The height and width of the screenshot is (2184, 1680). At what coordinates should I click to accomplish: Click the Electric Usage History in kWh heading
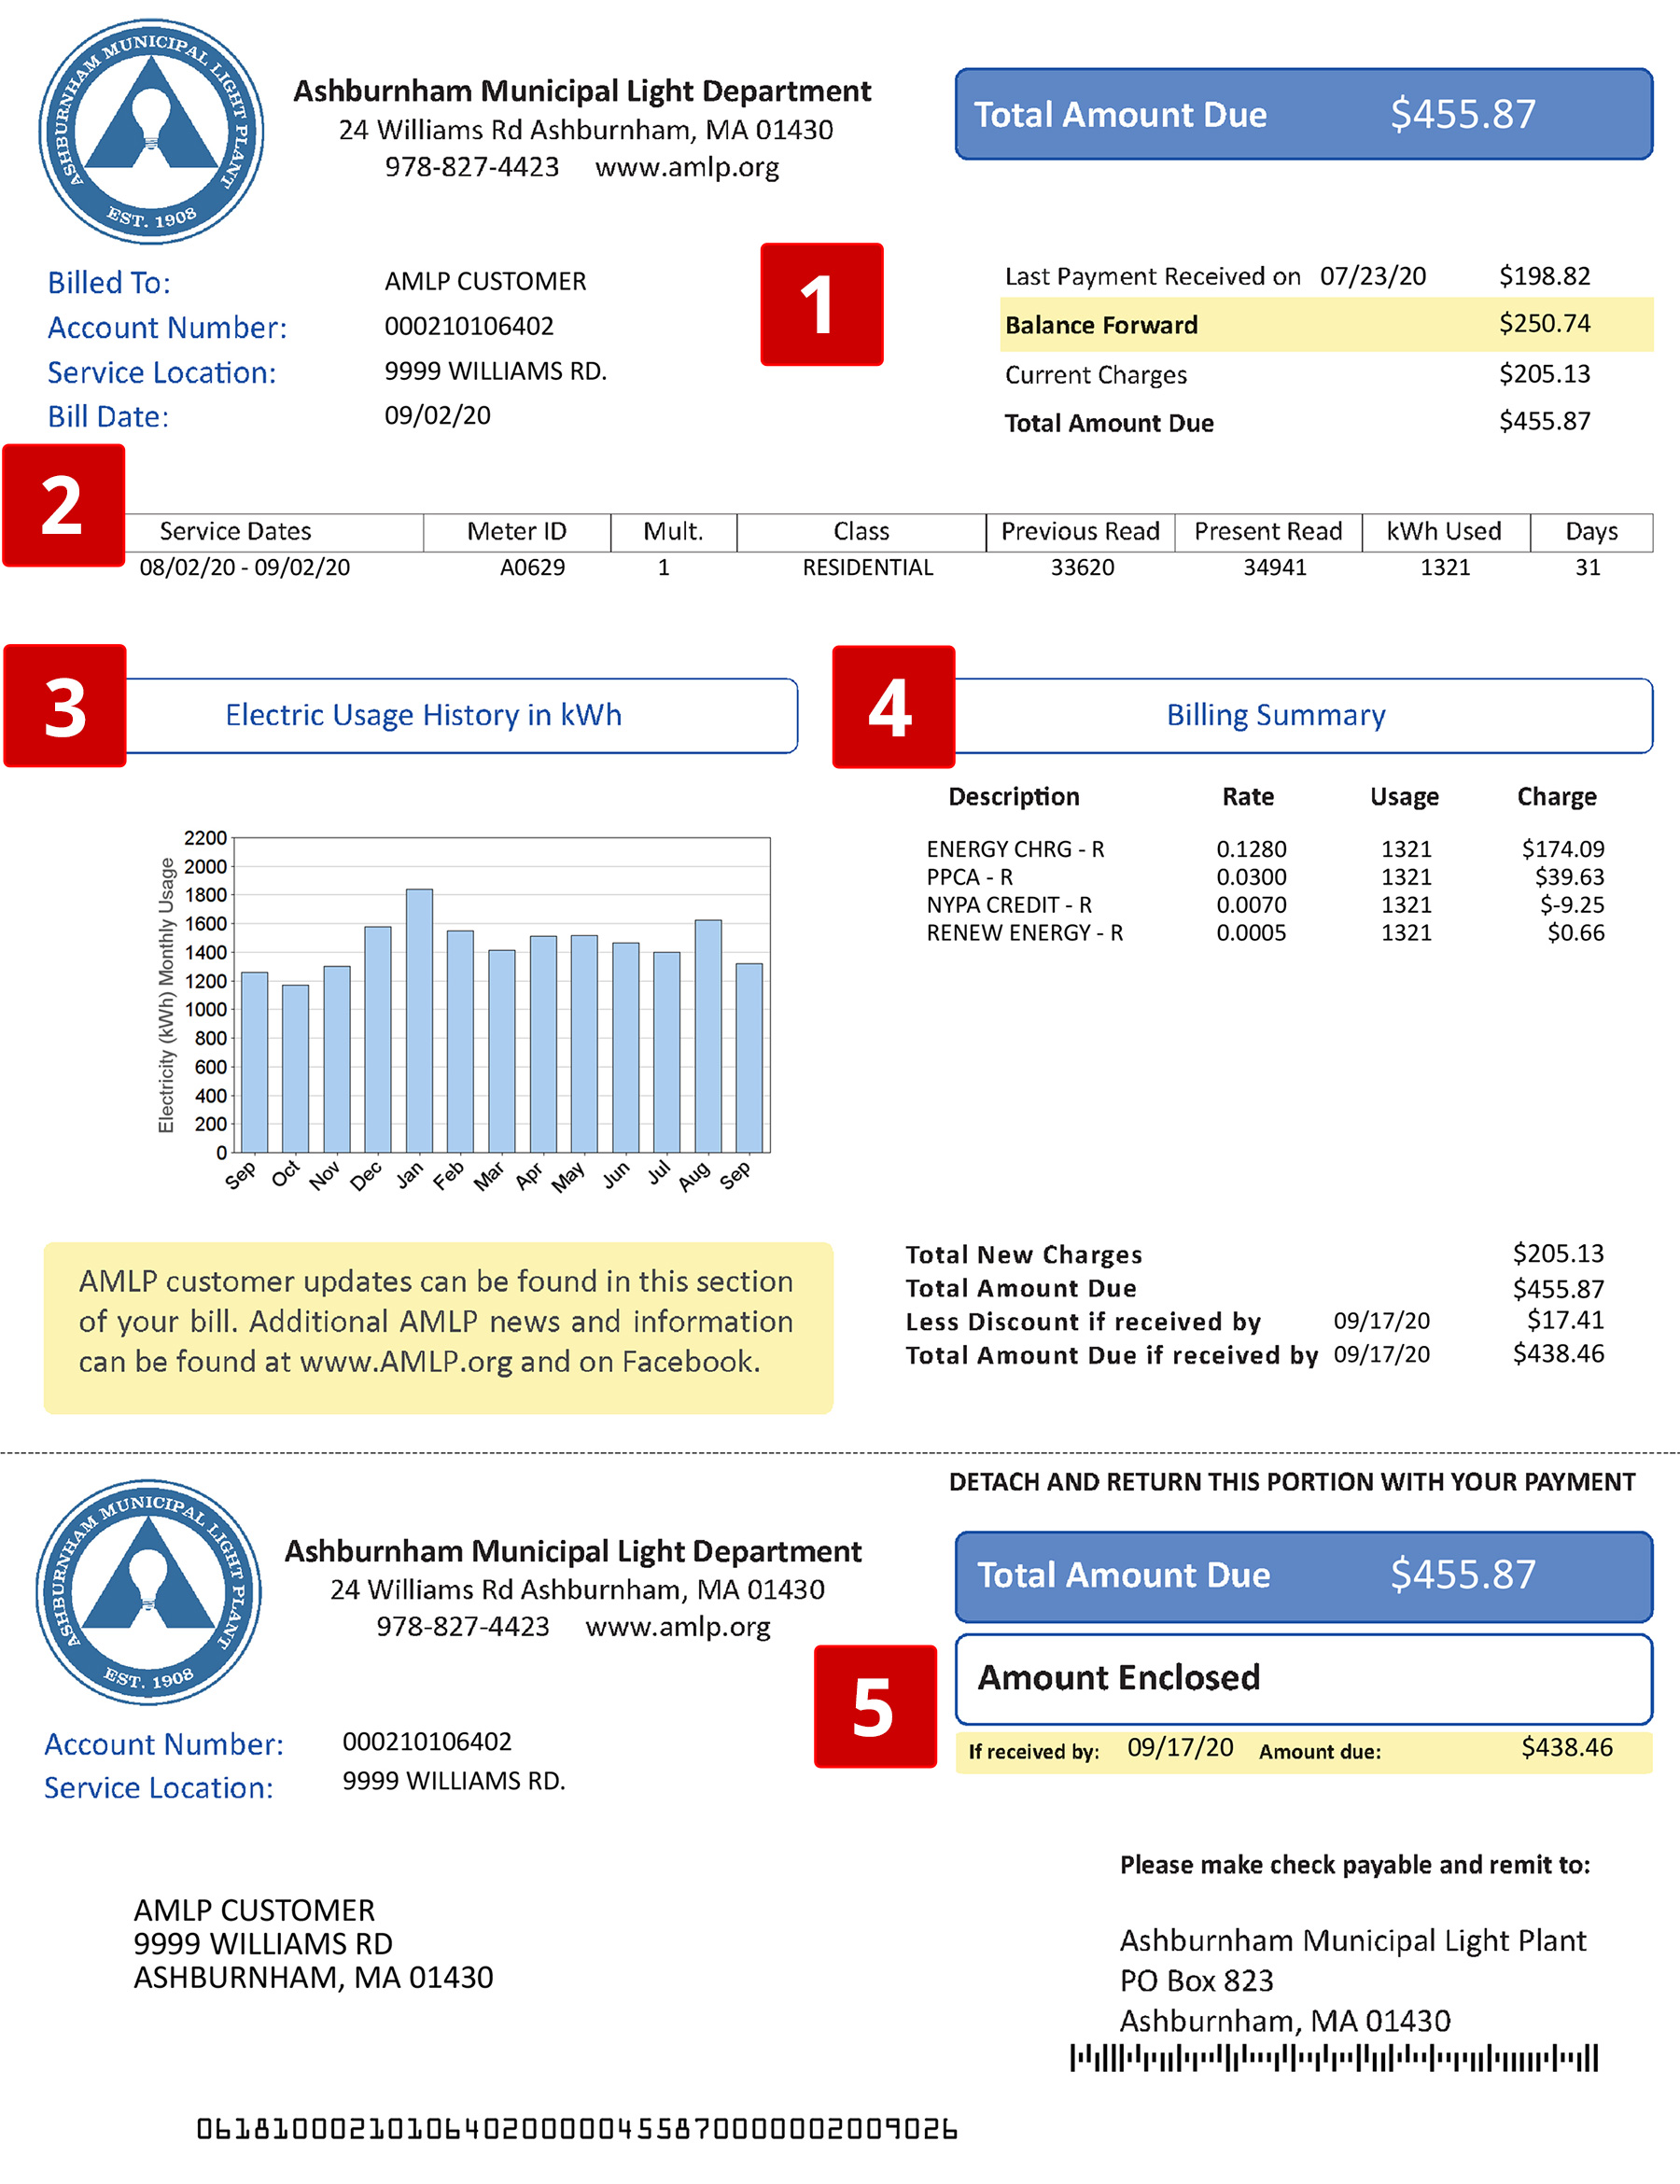pyautogui.click(x=423, y=715)
